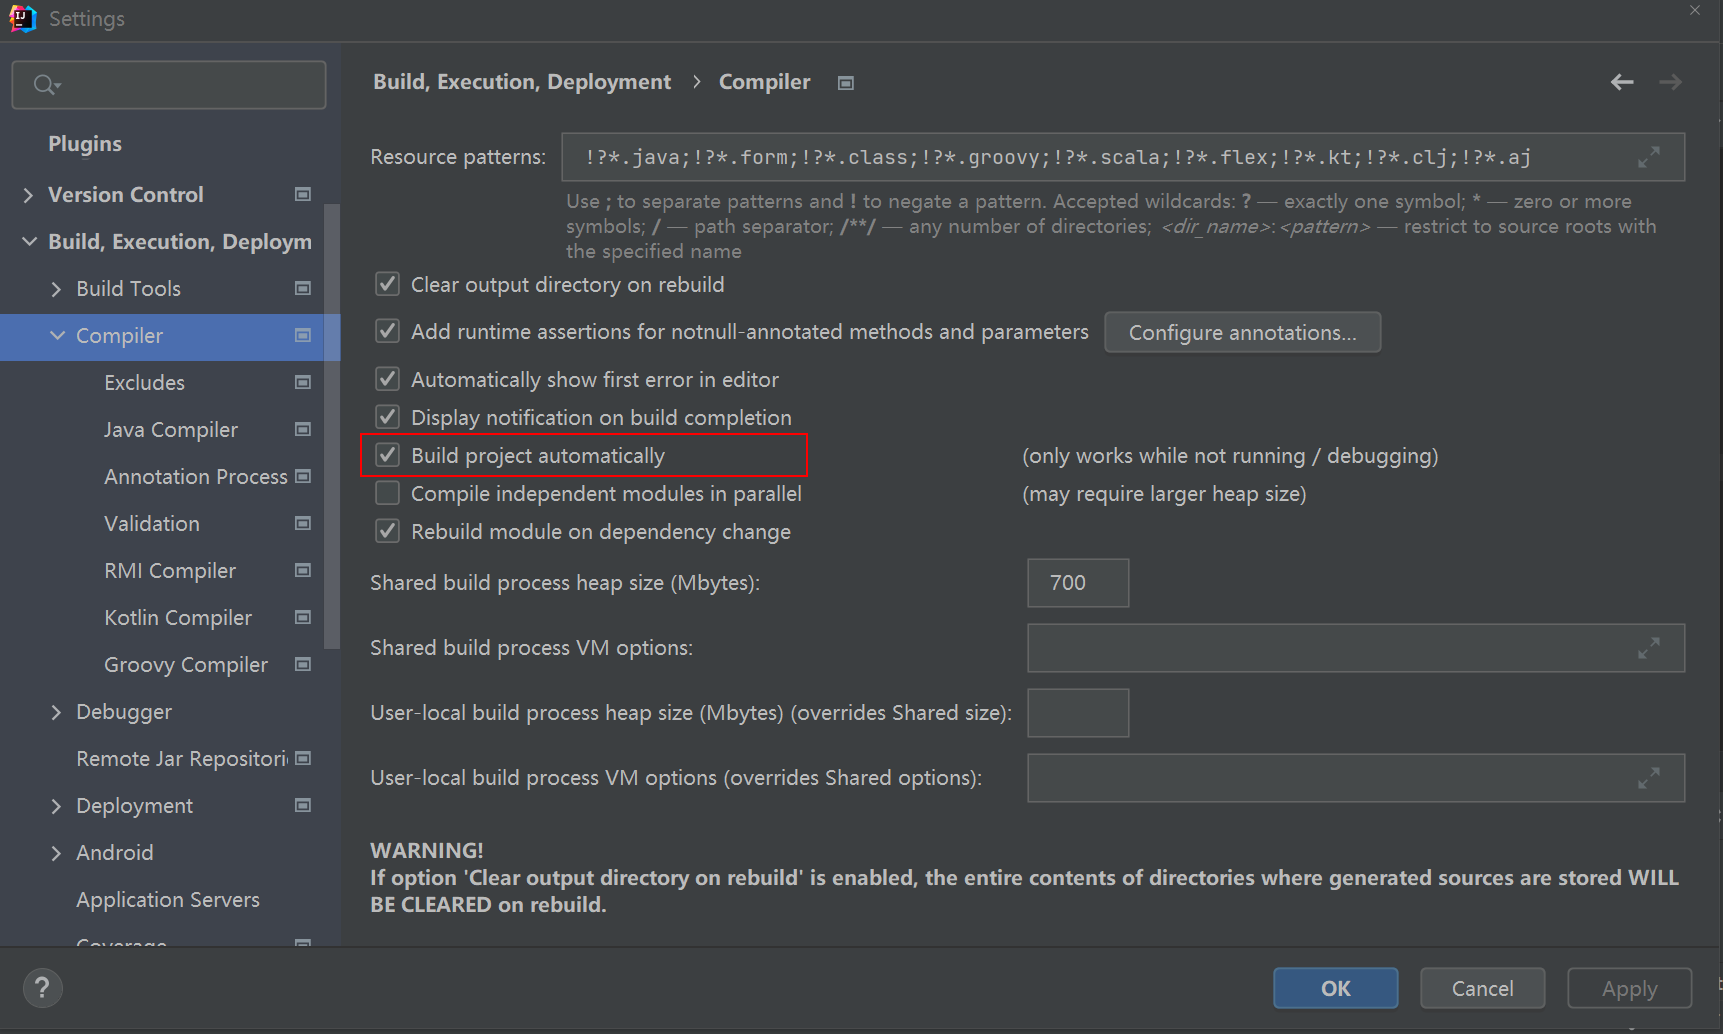Uncheck Clear output directory on rebuild
This screenshot has height=1034, width=1723.
point(388,285)
